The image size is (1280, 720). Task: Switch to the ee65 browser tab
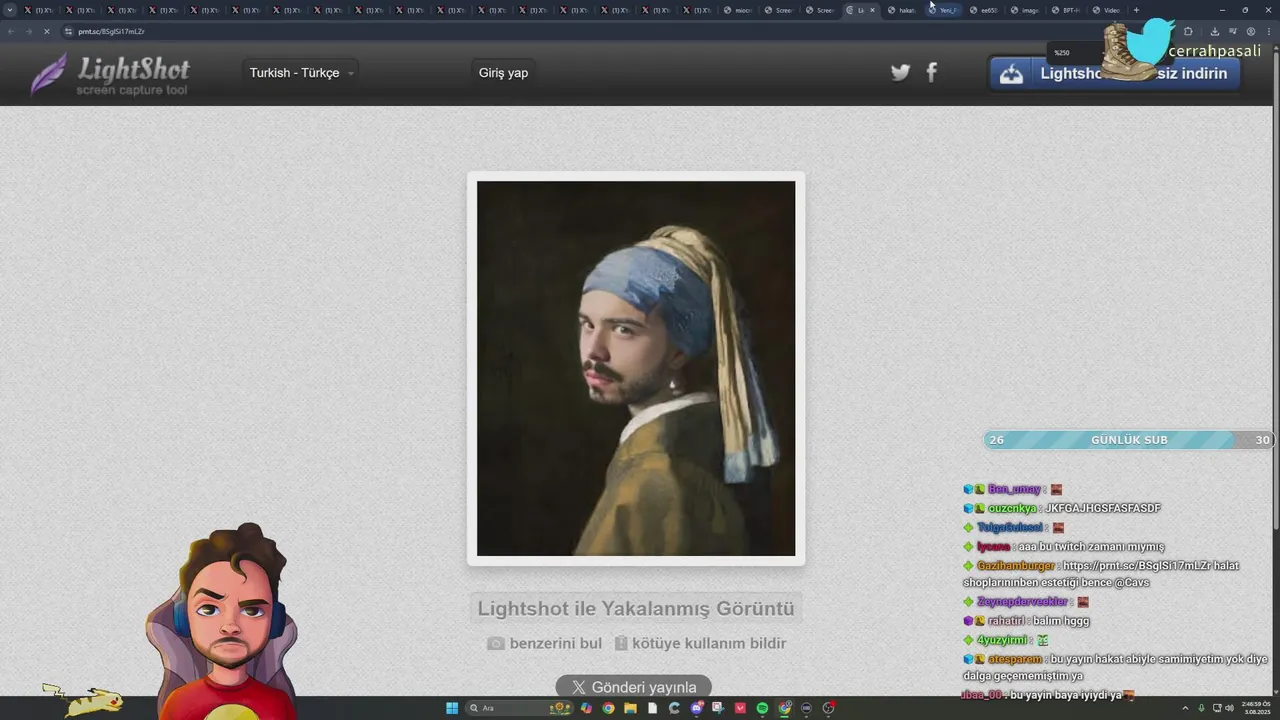pos(984,10)
